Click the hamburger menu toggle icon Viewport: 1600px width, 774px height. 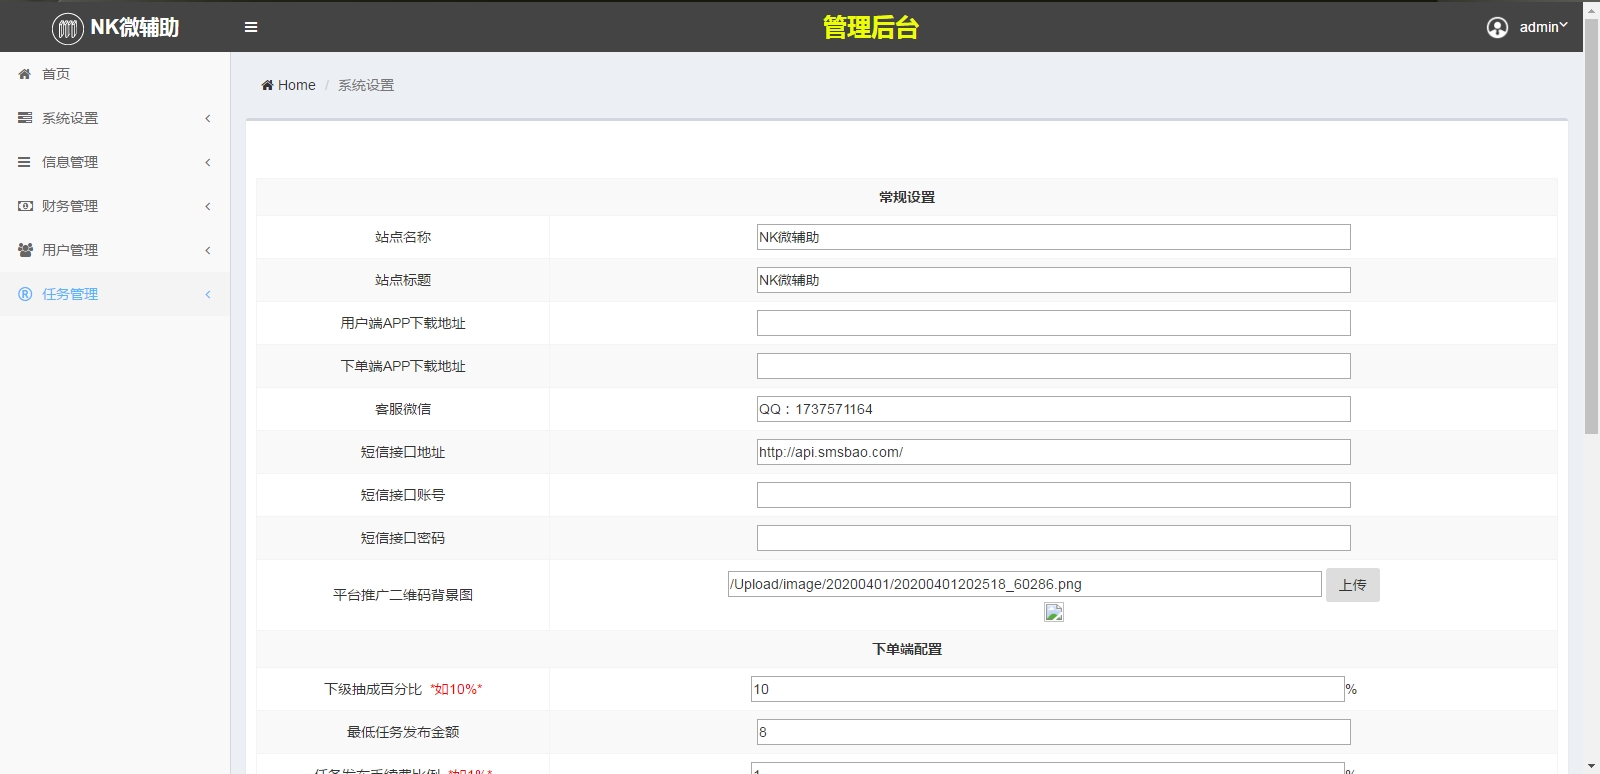pos(251,27)
